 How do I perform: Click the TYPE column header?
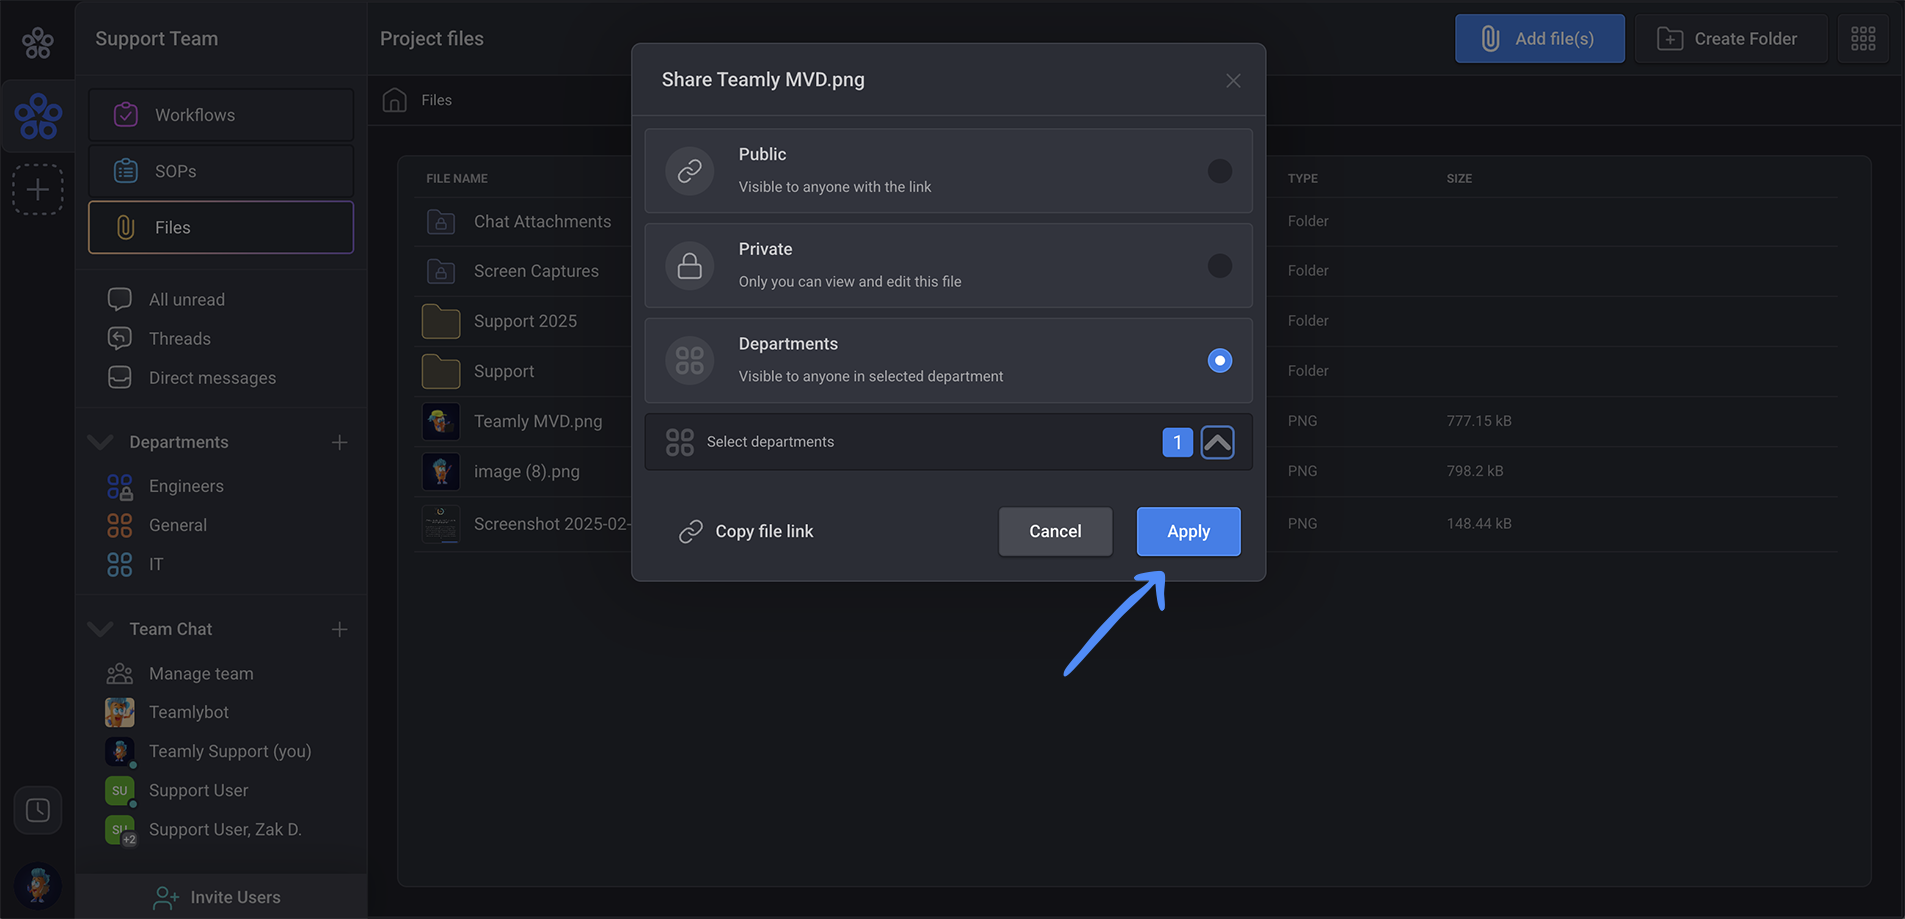click(1302, 178)
